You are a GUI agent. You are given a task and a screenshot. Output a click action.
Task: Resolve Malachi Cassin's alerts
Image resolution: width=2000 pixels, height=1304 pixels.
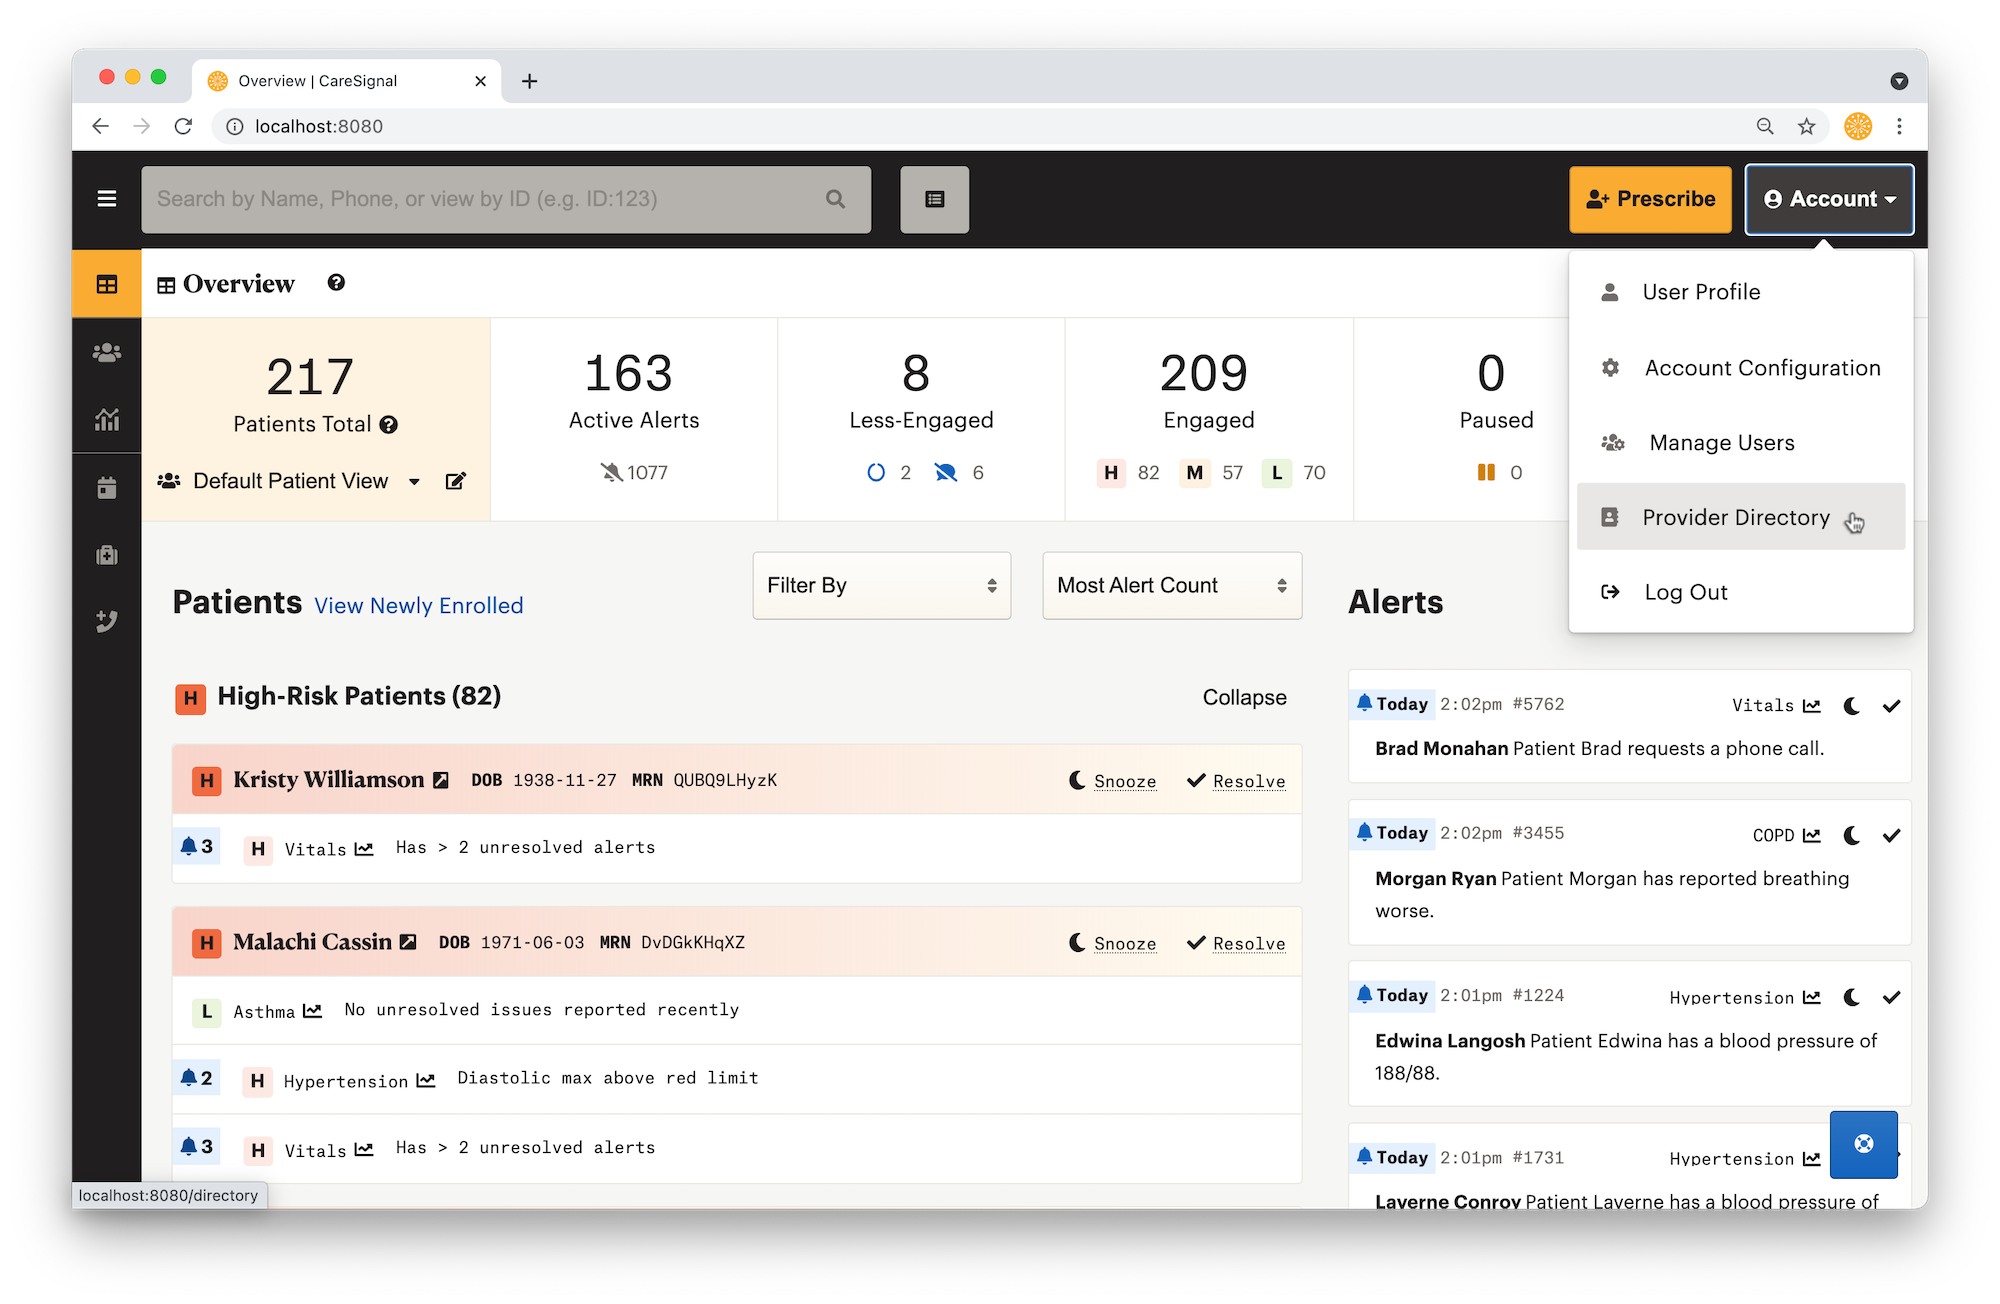click(1236, 943)
